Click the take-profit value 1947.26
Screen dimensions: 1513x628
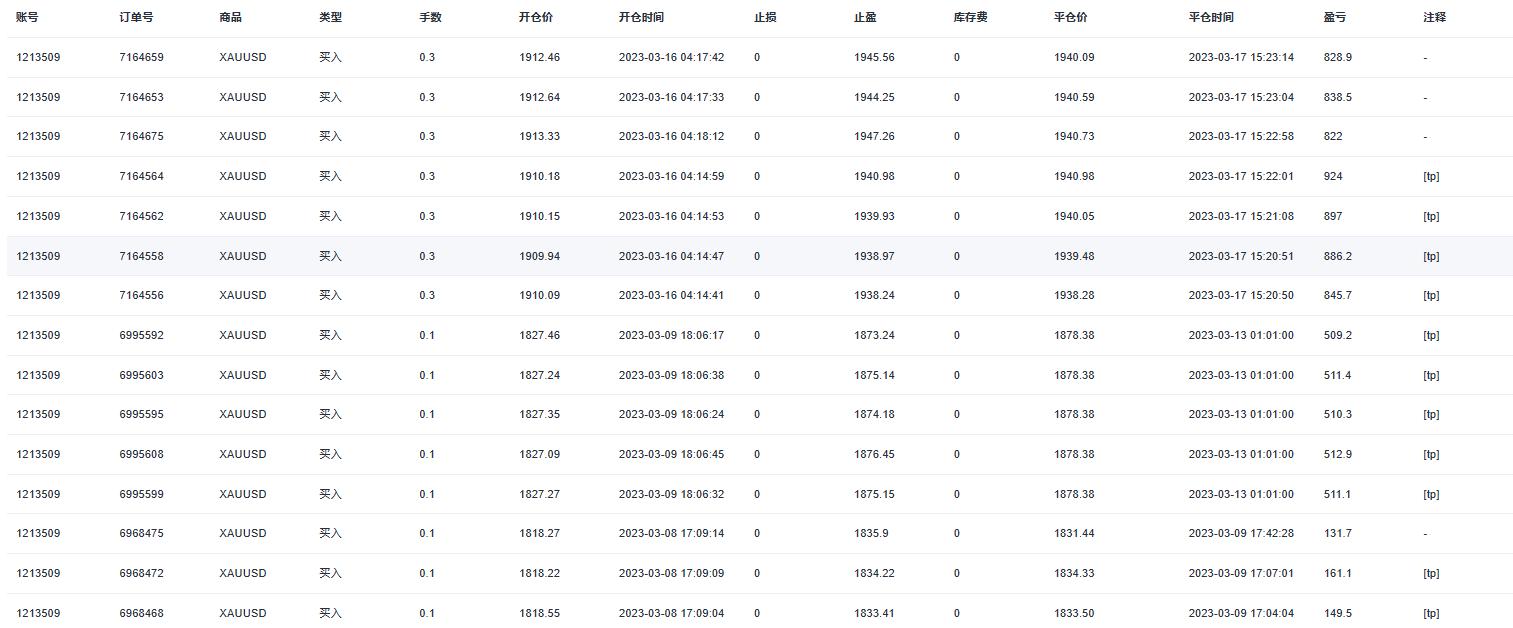pos(874,136)
